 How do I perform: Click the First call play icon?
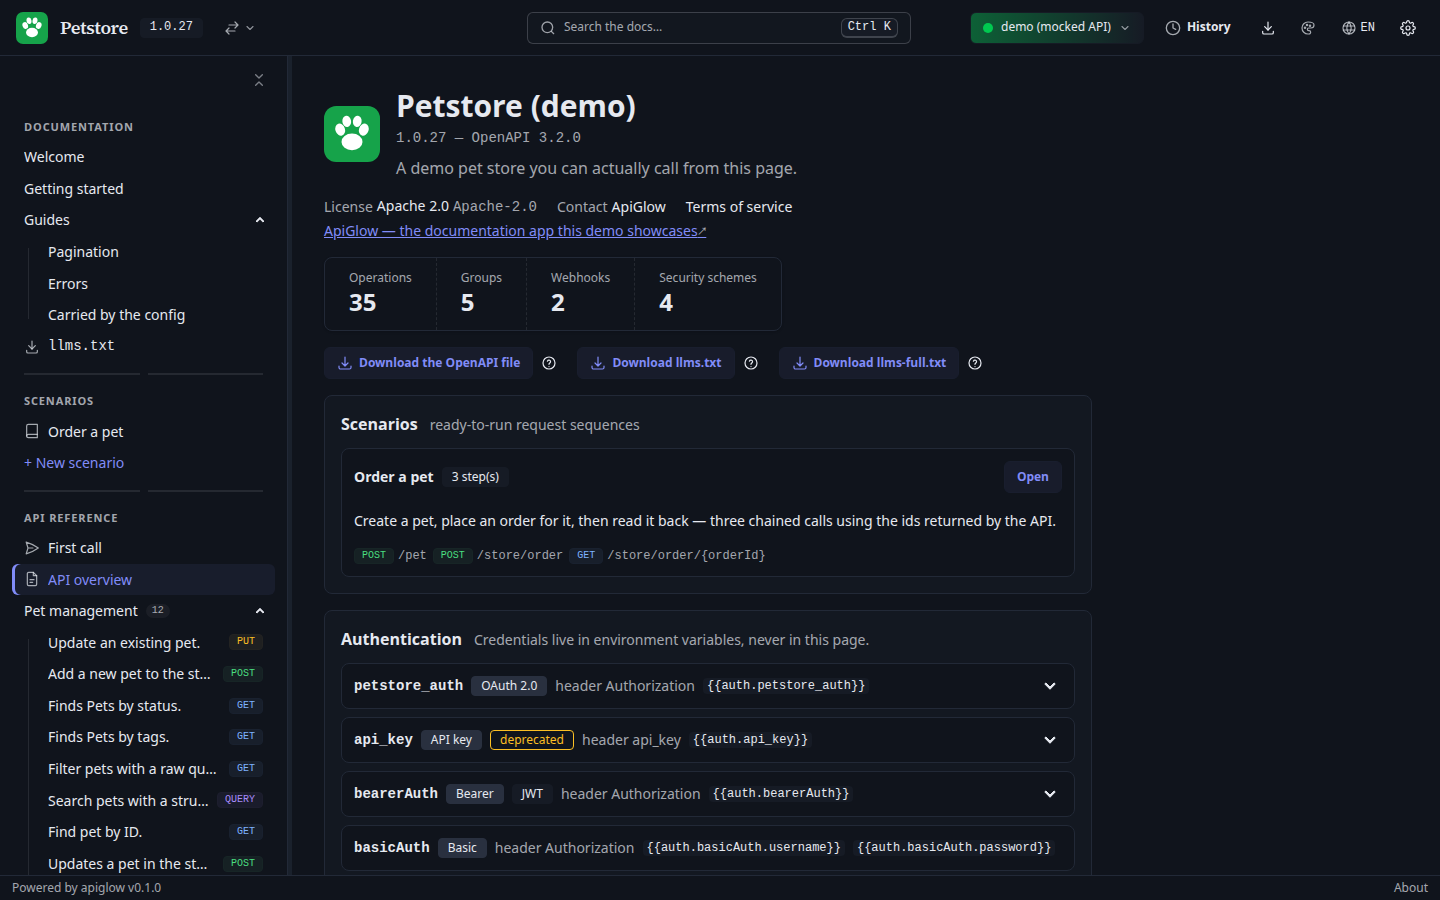[x=32, y=548]
